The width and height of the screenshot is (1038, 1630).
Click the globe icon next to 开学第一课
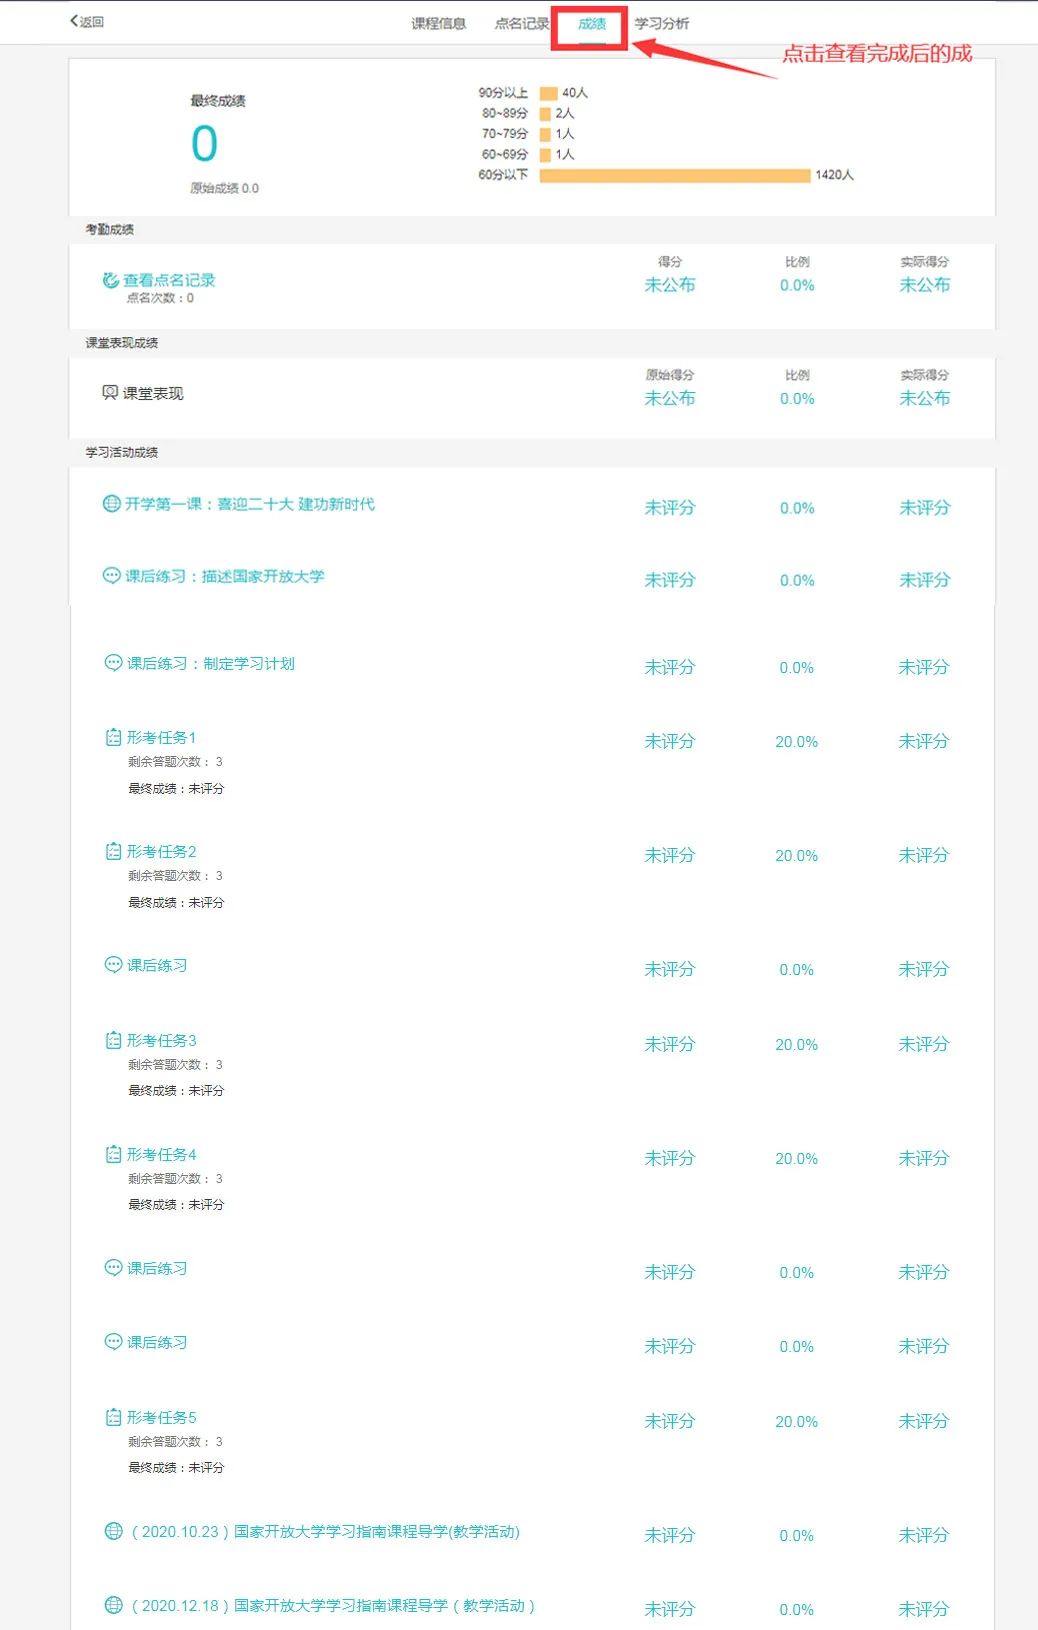coord(112,505)
